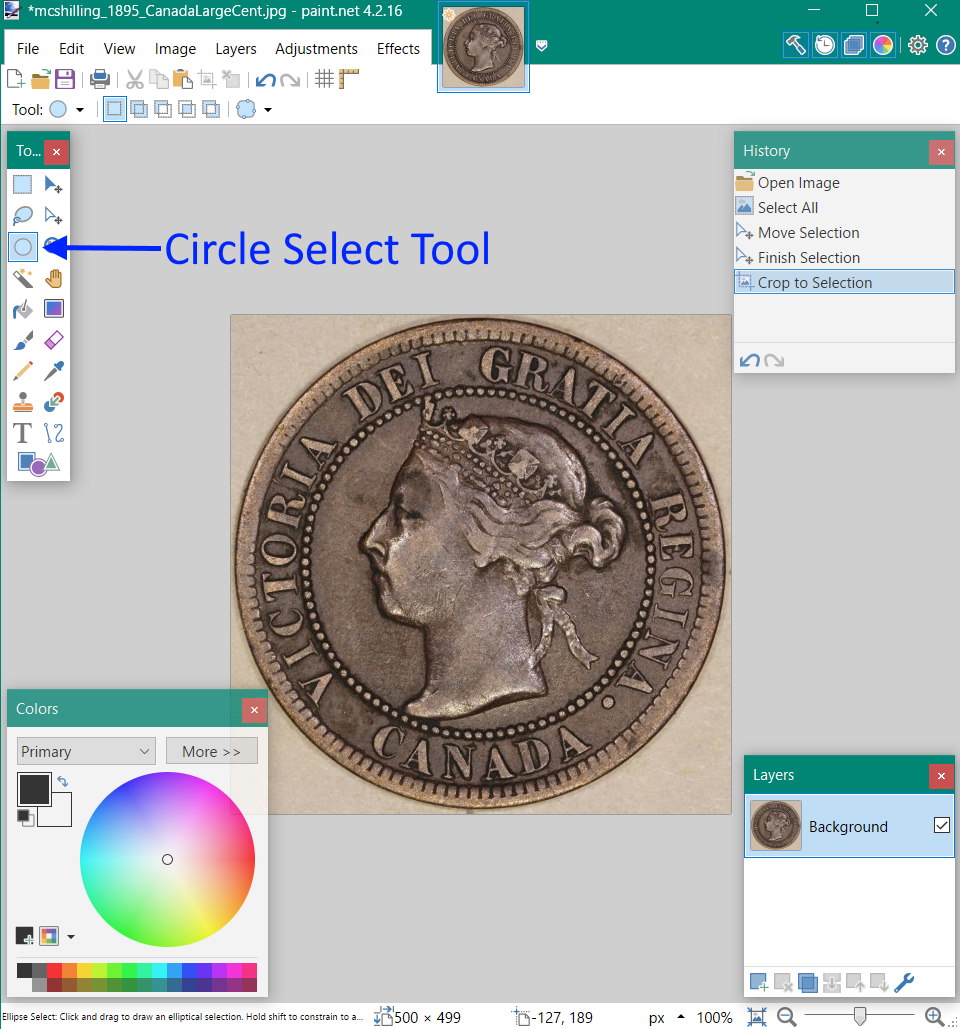Select the Rectangle Select tool

[x=22, y=184]
